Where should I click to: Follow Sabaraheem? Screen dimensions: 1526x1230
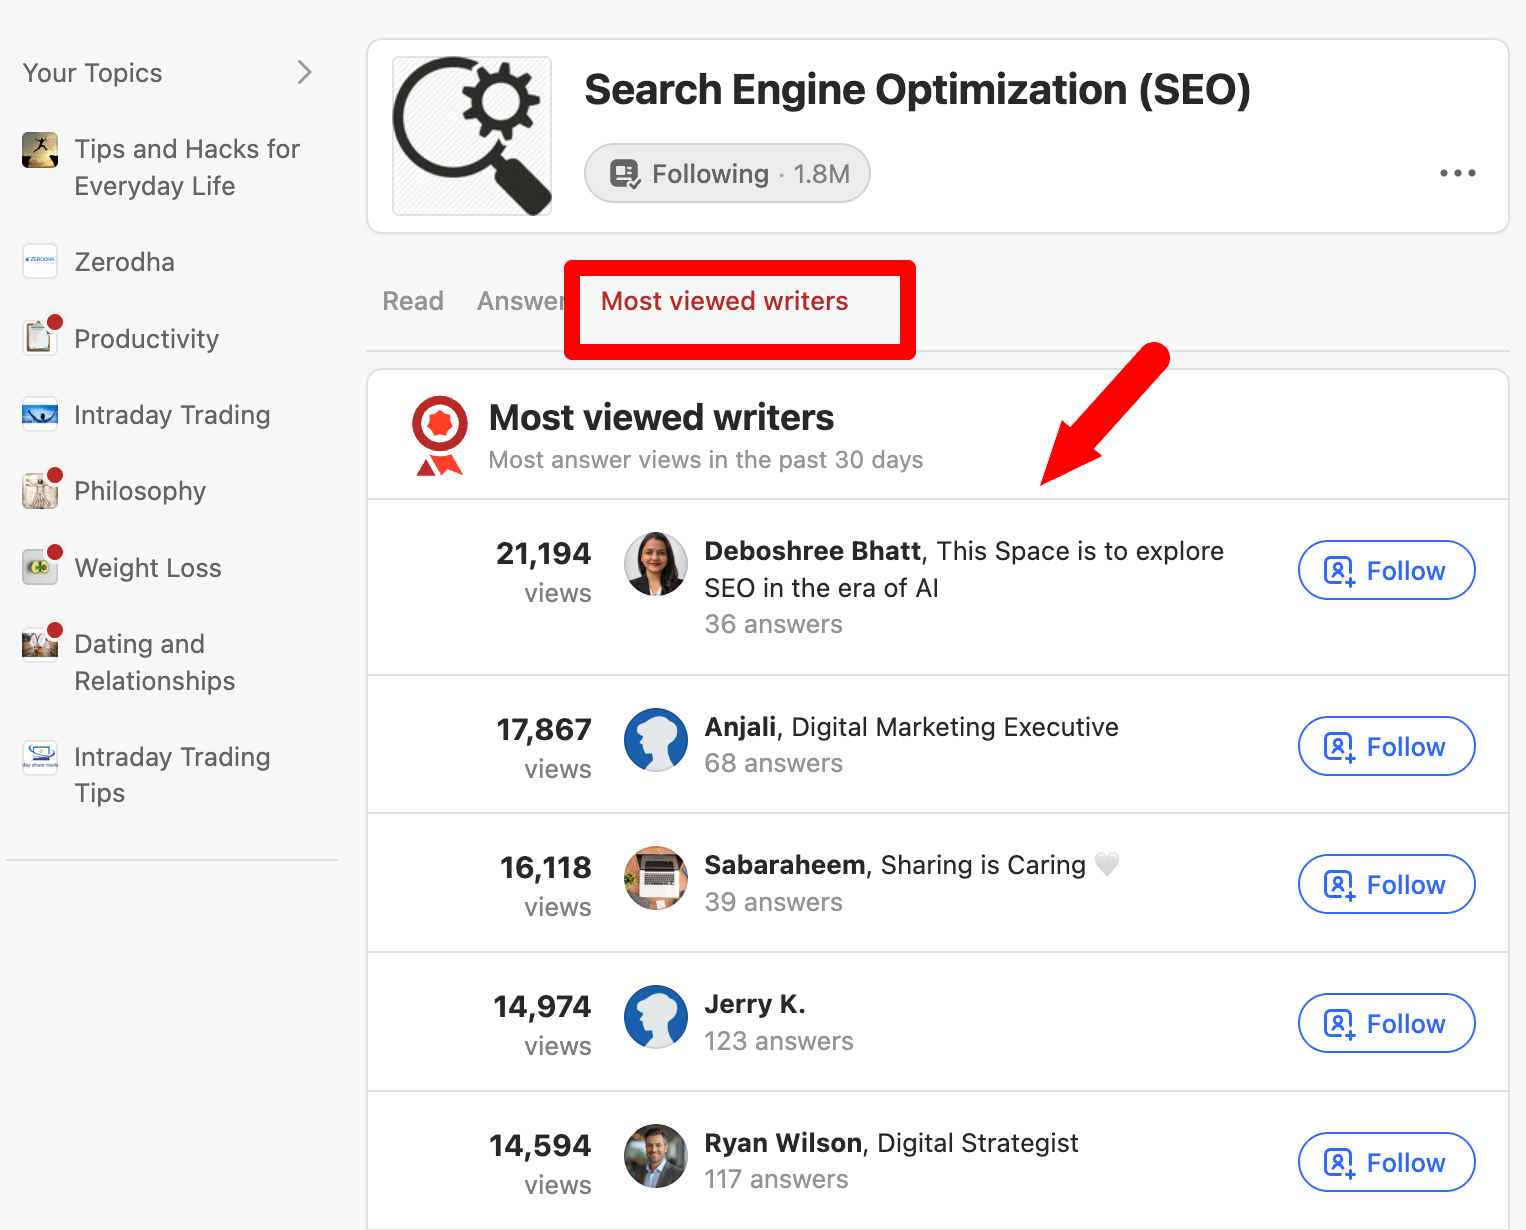click(x=1386, y=884)
